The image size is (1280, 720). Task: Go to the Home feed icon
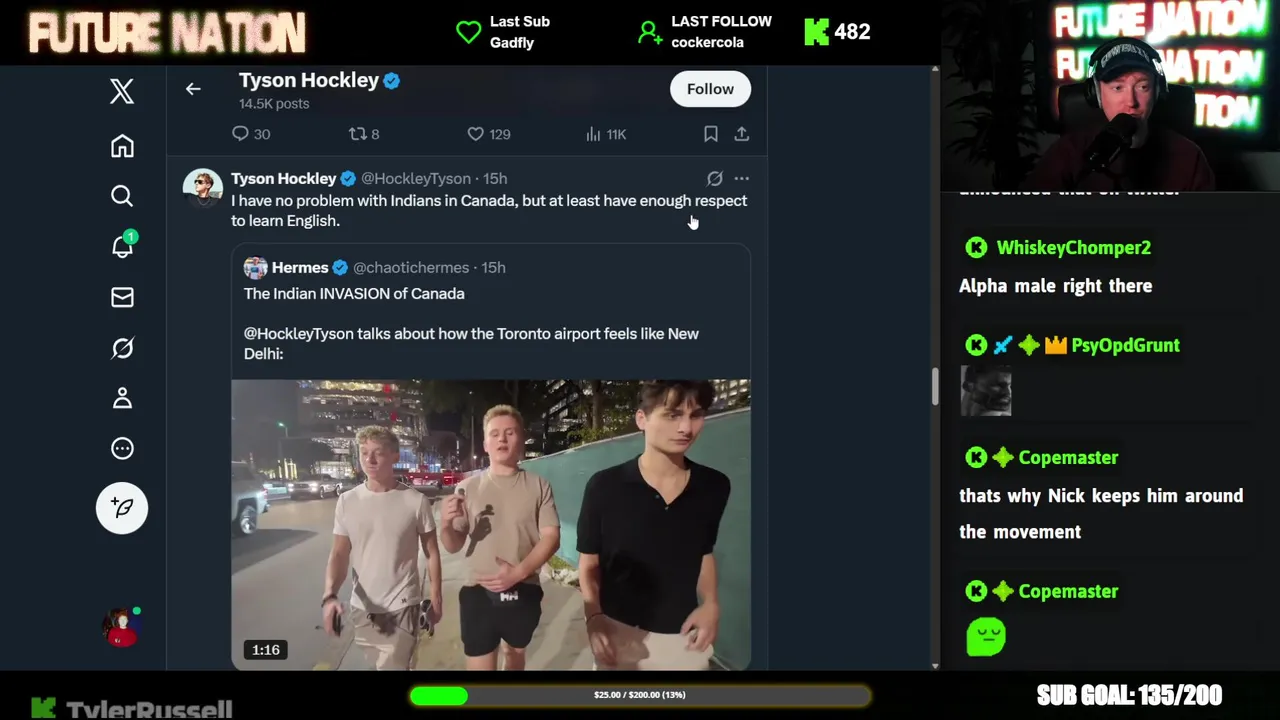coord(122,146)
